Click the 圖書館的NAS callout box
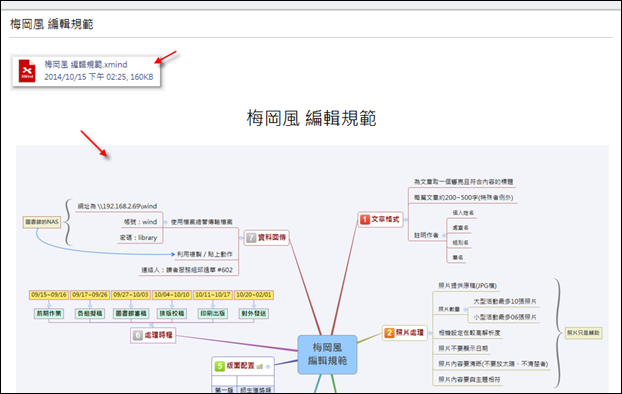Screen dimensions: 622x394 click(42, 222)
